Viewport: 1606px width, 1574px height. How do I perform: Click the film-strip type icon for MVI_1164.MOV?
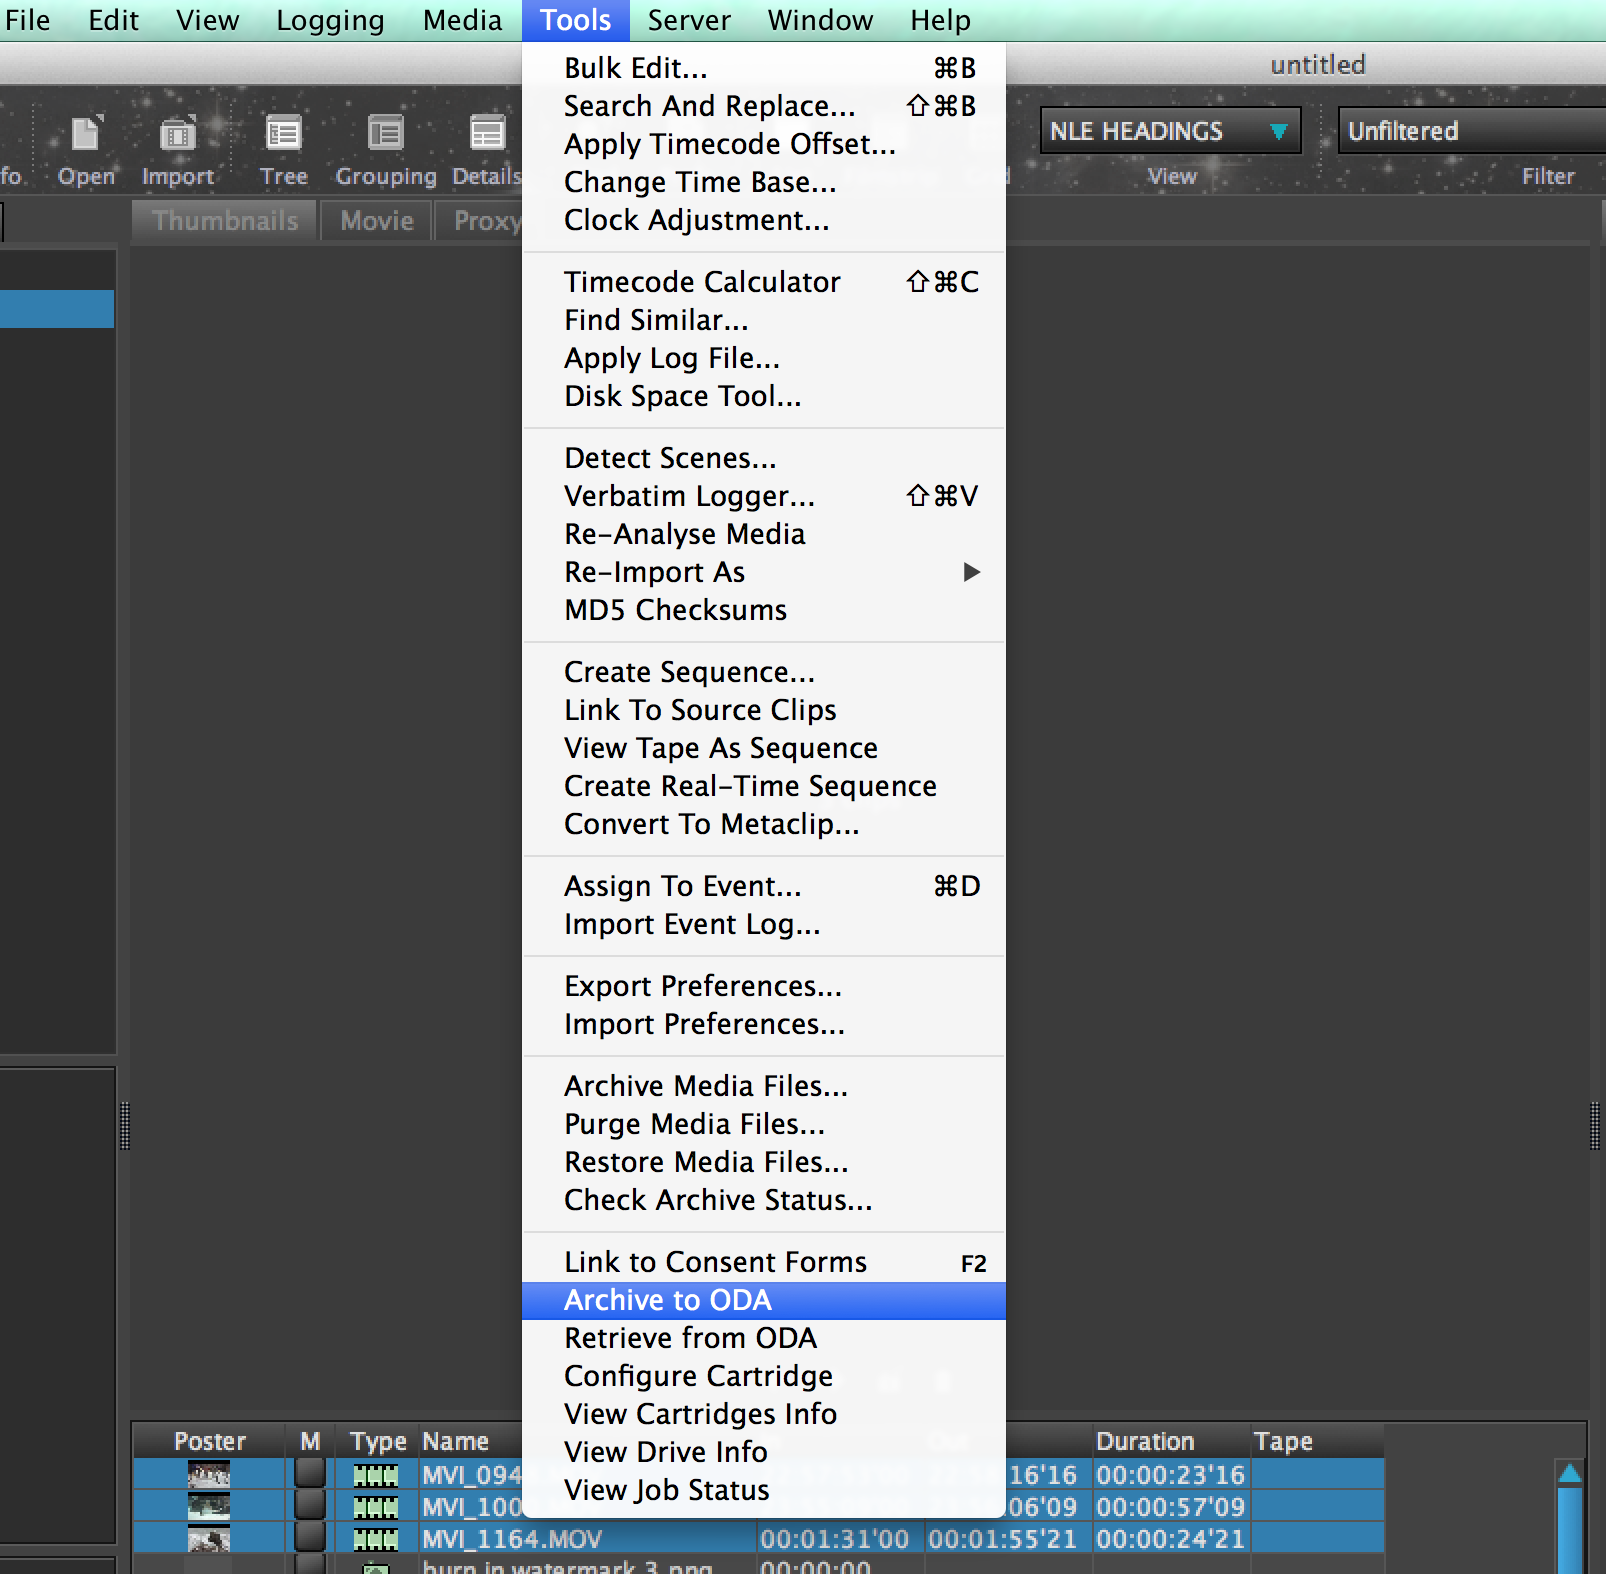[376, 1539]
